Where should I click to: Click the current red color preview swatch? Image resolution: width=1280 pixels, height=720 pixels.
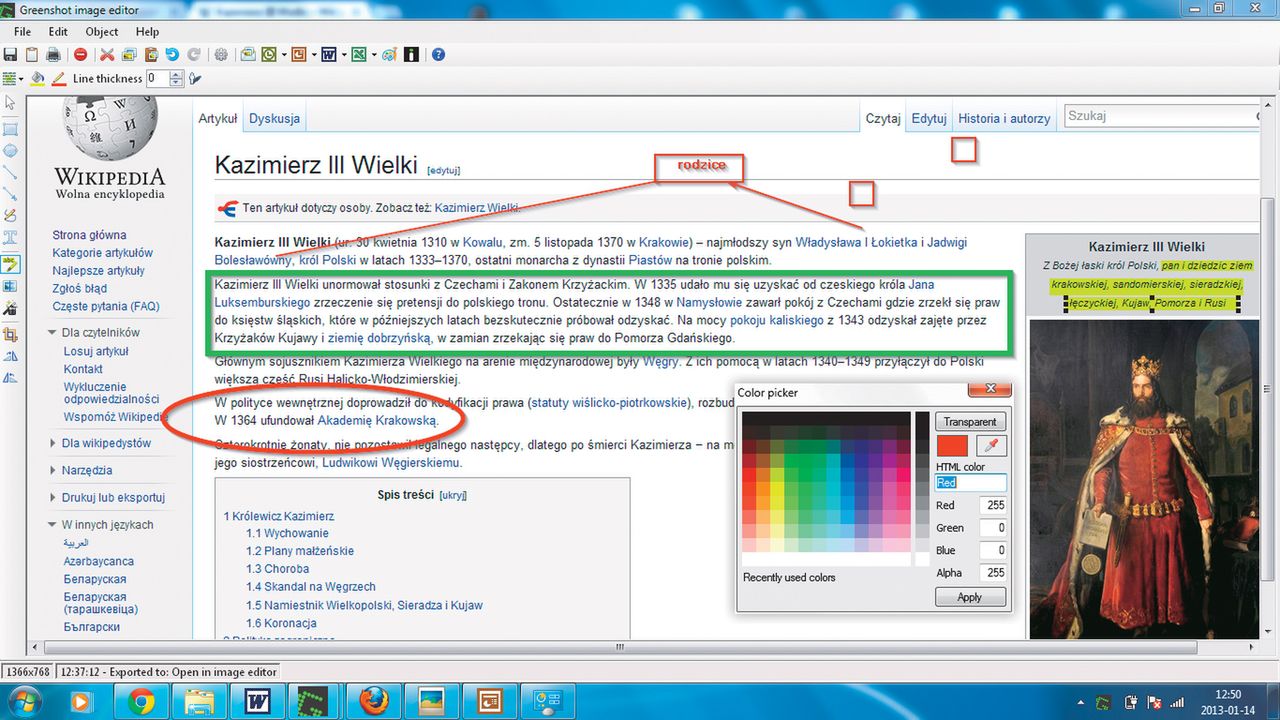point(953,446)
